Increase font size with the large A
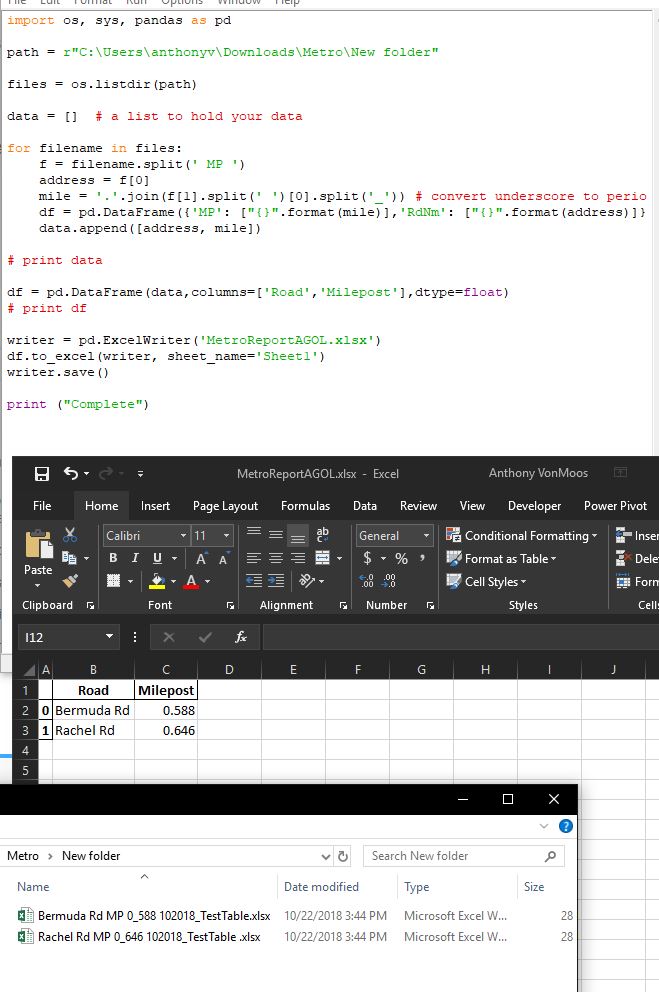Viewport: 659px width, 992px height. click(x=200, y=559)
